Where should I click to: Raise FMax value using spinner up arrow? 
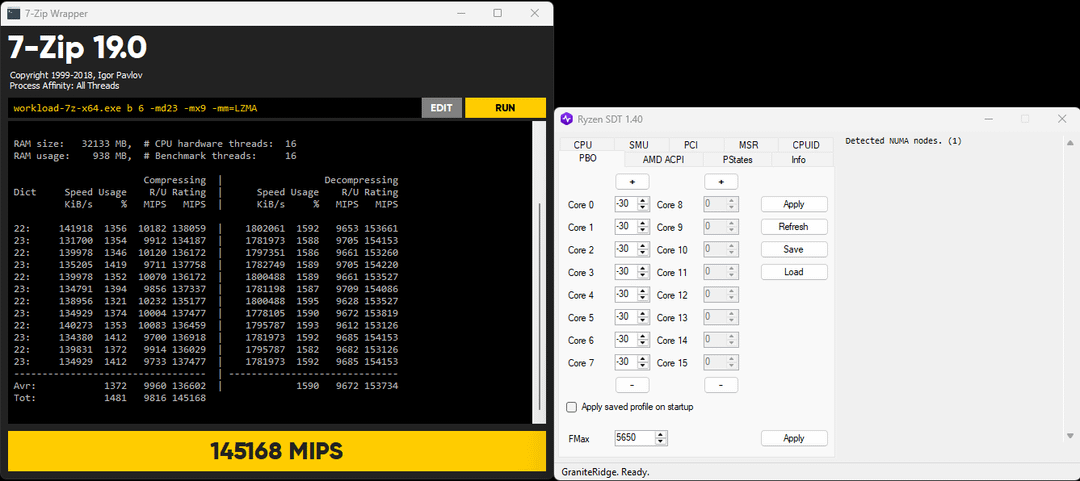(x=661, y=434)
